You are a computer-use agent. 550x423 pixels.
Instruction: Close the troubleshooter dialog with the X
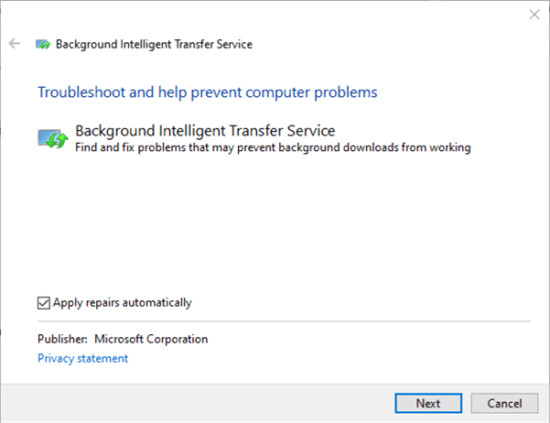[x=534, y=14]
